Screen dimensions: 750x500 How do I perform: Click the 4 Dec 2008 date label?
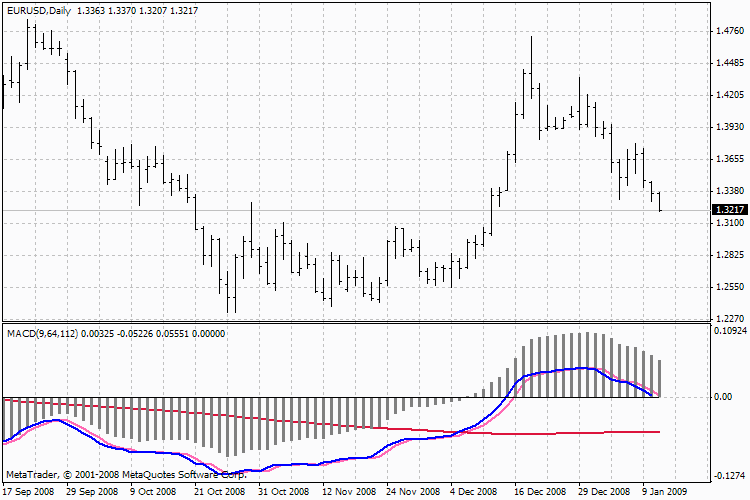[475, 492]
